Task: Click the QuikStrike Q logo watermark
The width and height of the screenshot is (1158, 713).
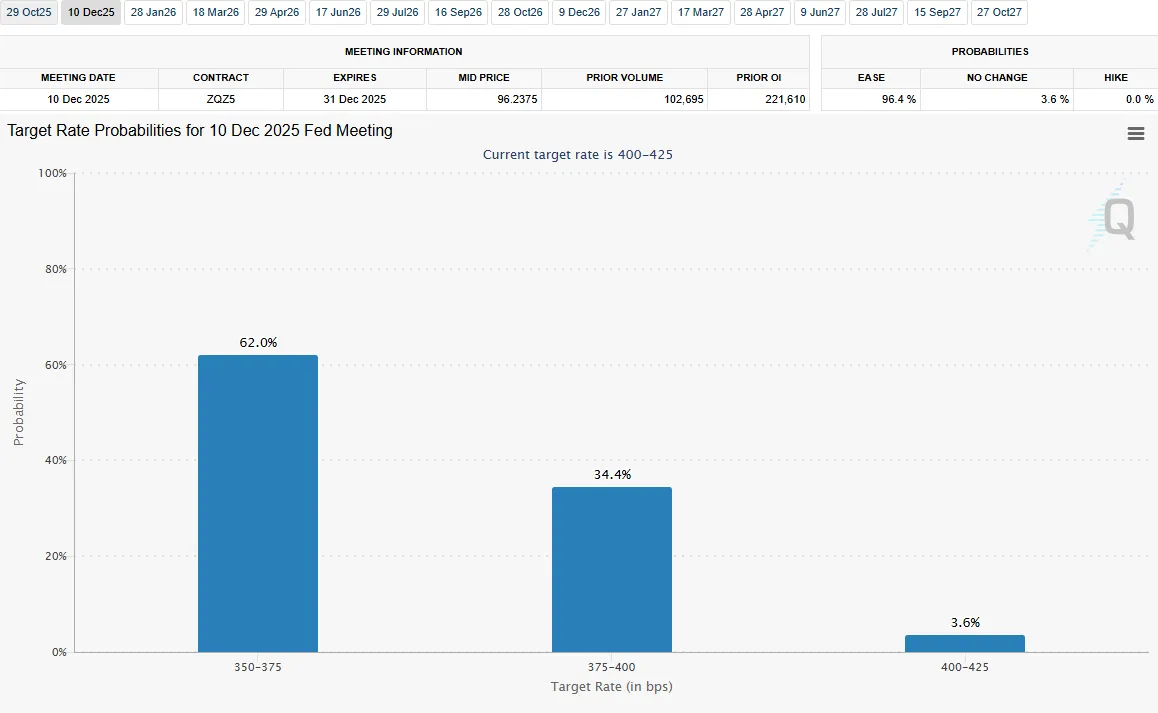Action: click(x=1113, y=218)
